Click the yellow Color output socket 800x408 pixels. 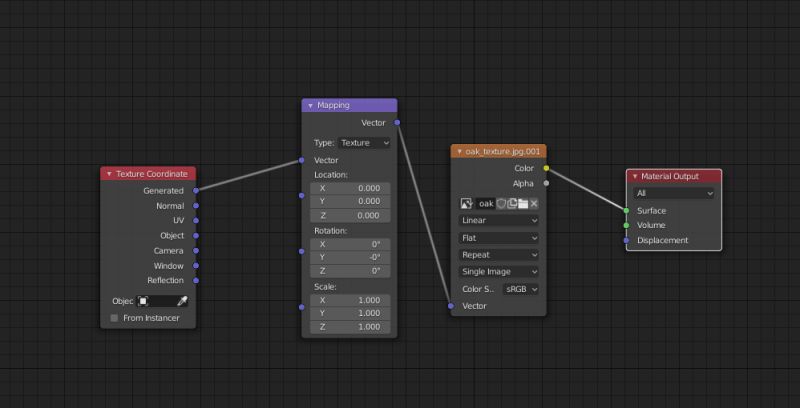tap(546, 168)
